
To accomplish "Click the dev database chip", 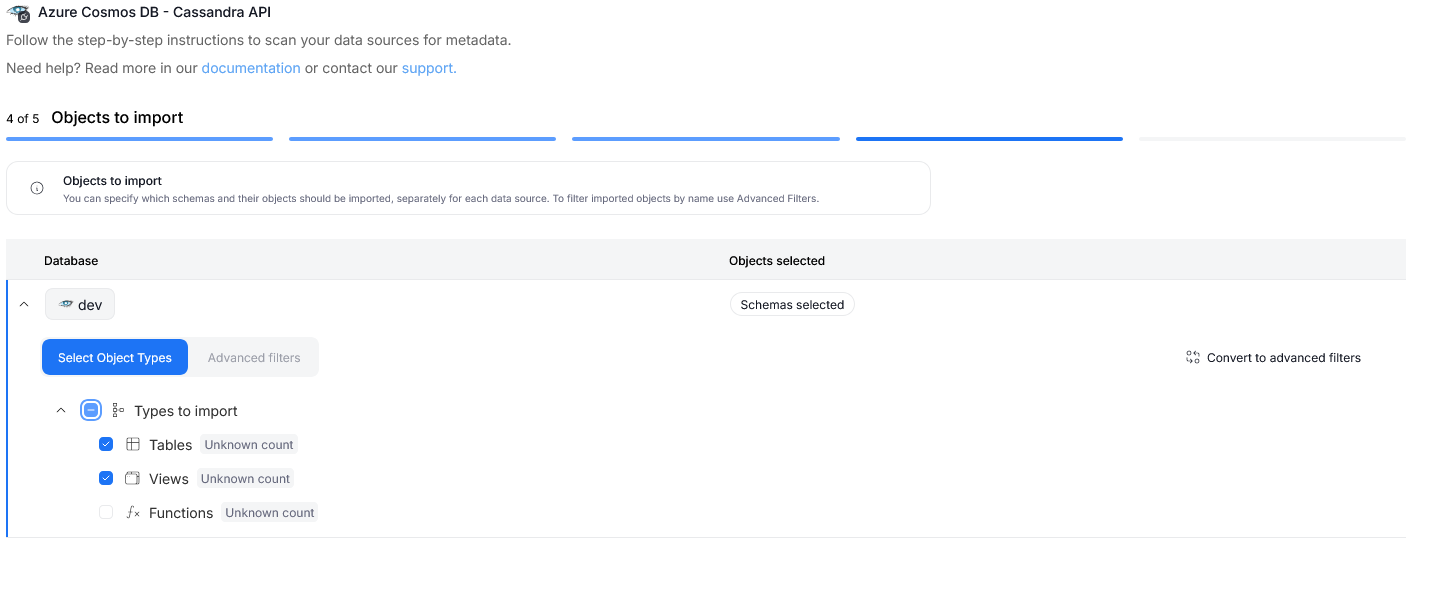I will coord(80,304).
